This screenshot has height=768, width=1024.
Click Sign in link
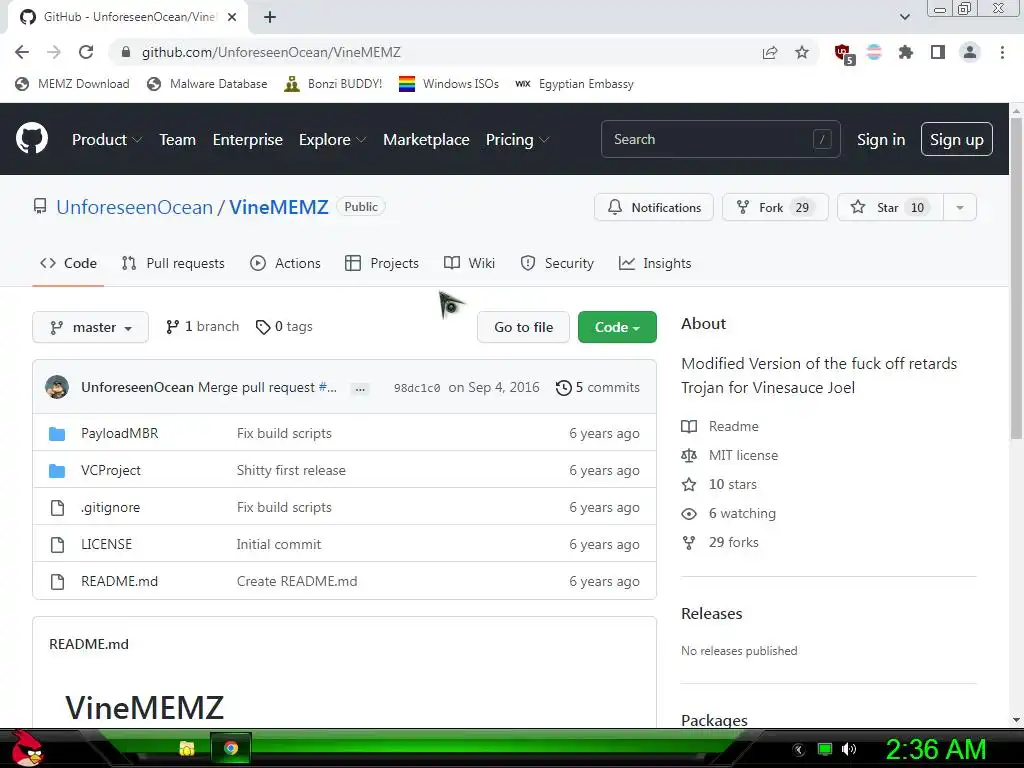(x=880, y=140)
